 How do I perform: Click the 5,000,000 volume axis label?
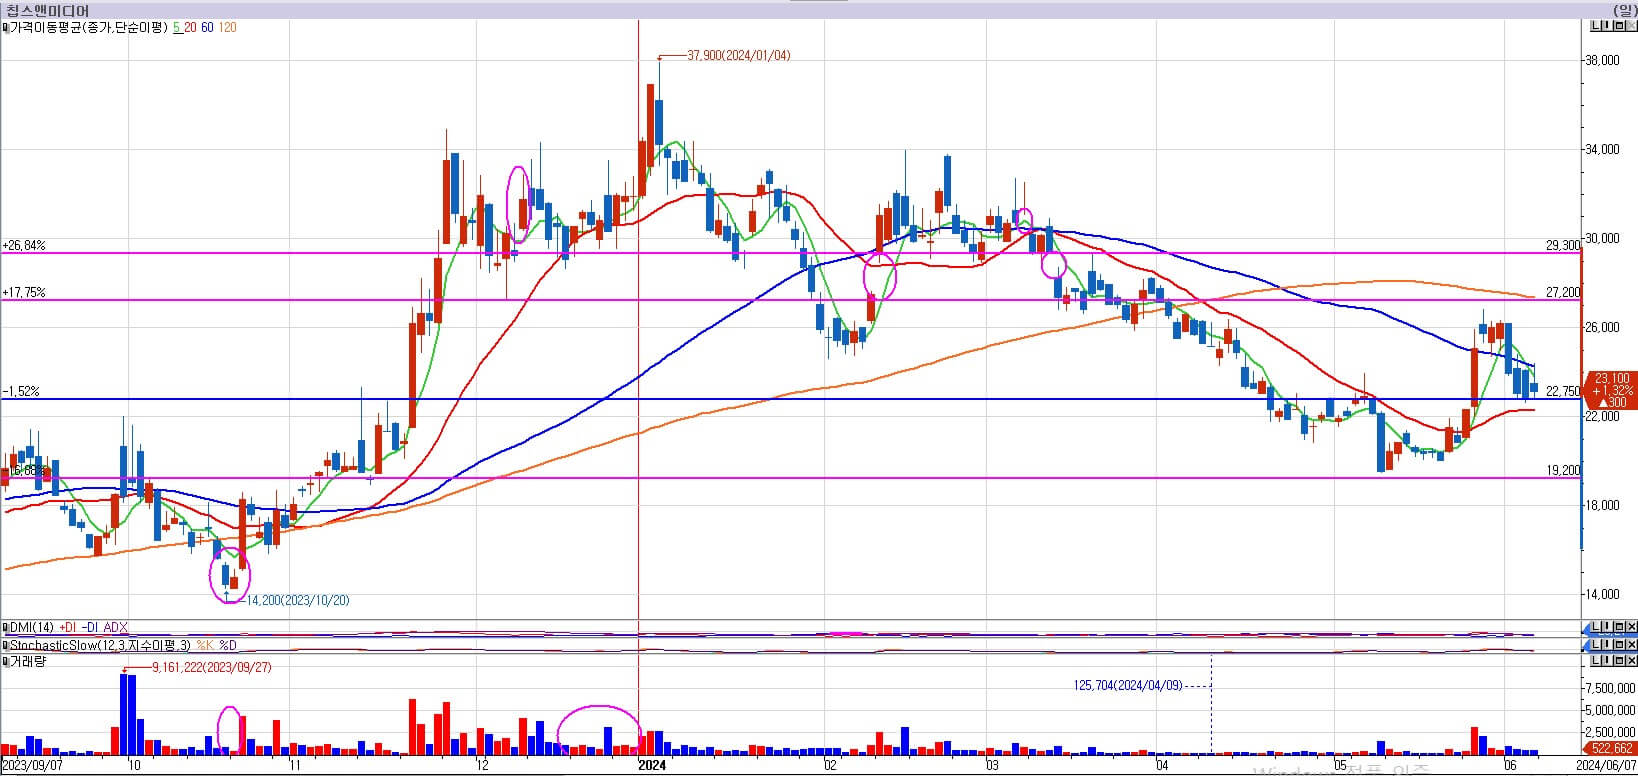1608,710
